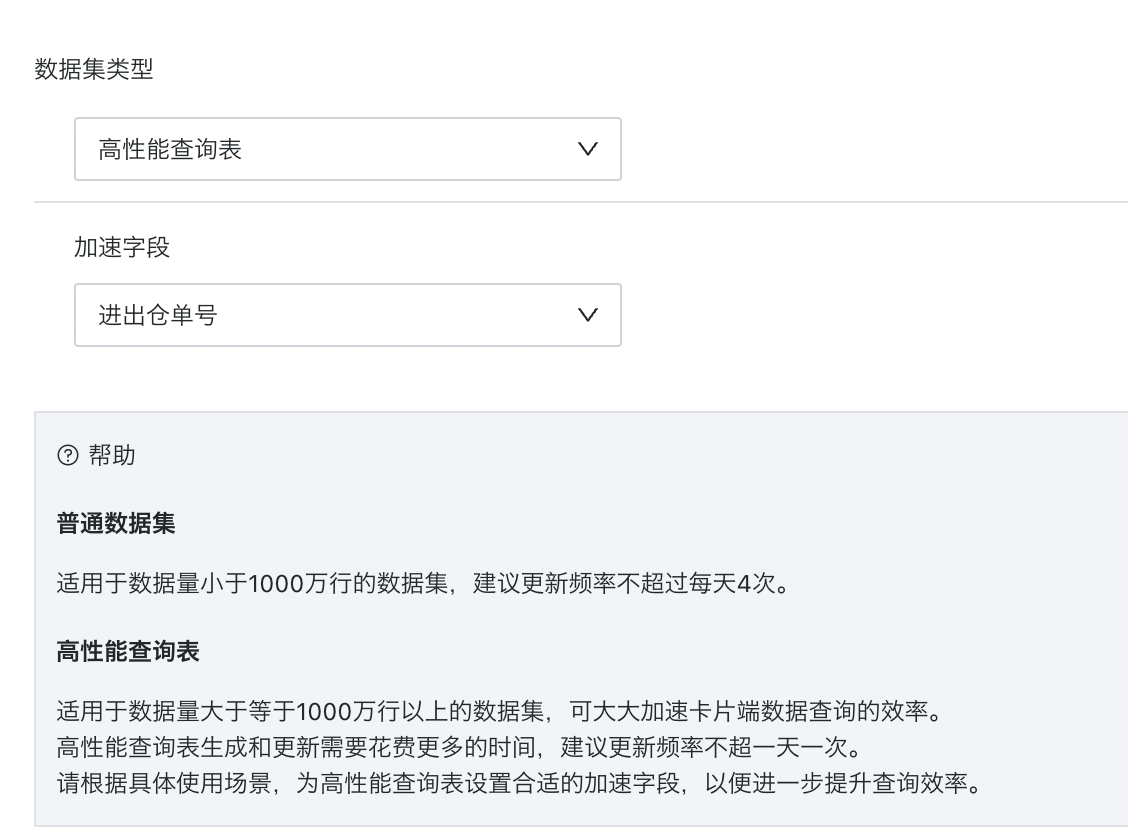Image resolution: width=1128 pixels, height=832 pixels.
Task: Click the 进出仓单号 text inside the selector
Action: pyautogui.click(x=158, y=315)
